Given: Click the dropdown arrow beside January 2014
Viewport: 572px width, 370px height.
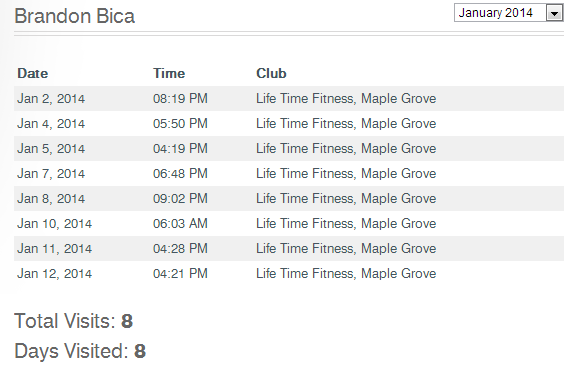Looking at the screenshot, I should click(554, 14).
